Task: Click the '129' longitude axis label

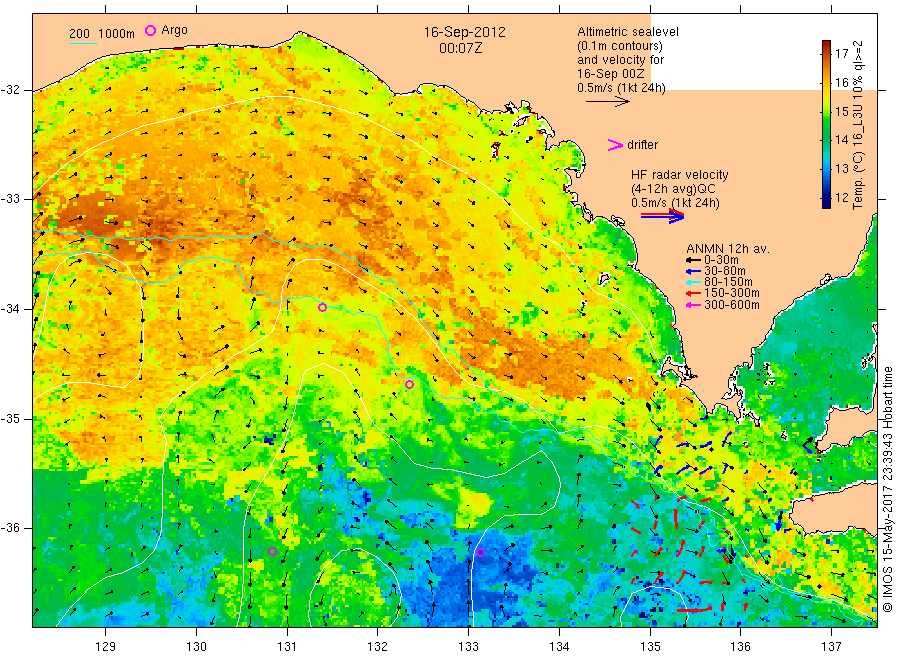Action: pyautogui.click(x=106, y=647)
